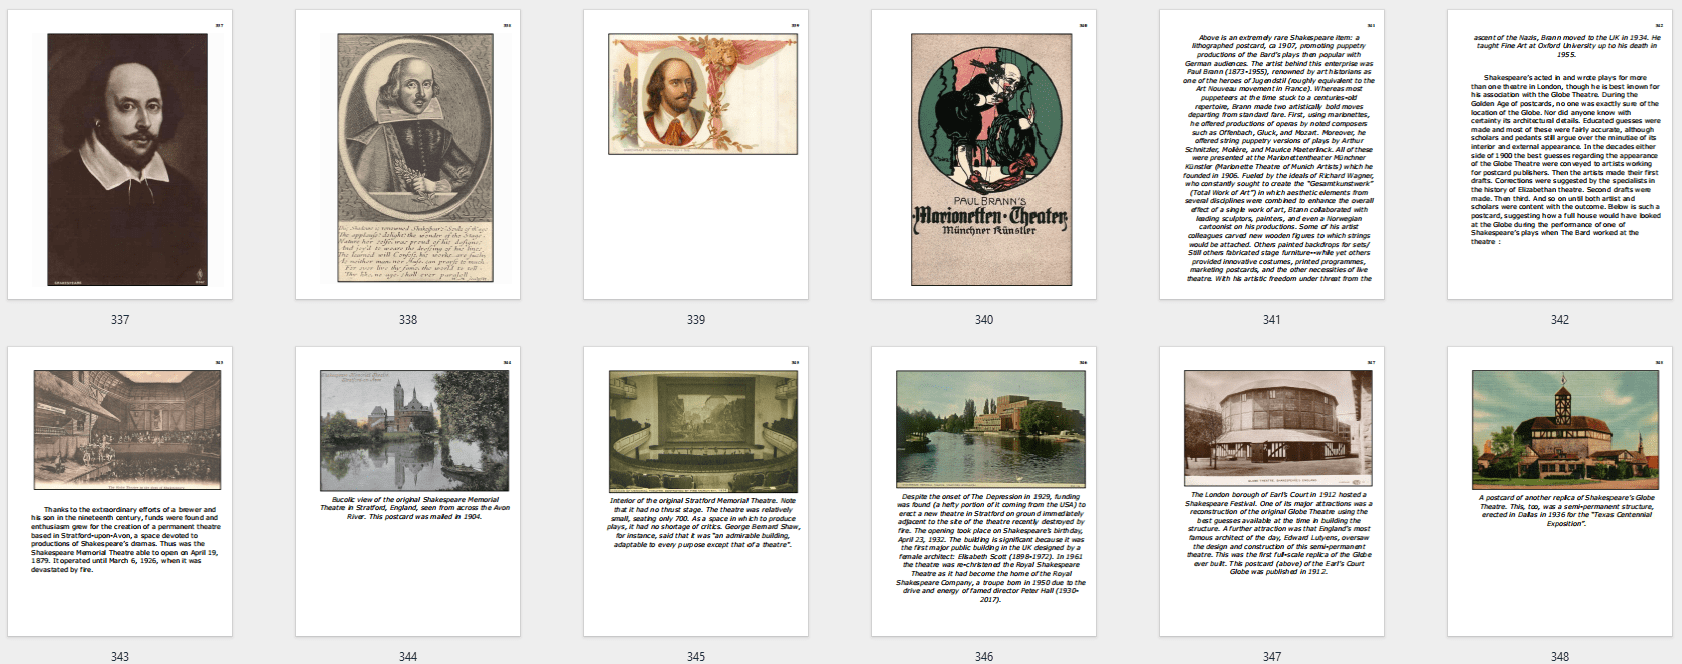
Task: Select the sepia Shakespeare portrait slide 337
Action: click(120, 155)
